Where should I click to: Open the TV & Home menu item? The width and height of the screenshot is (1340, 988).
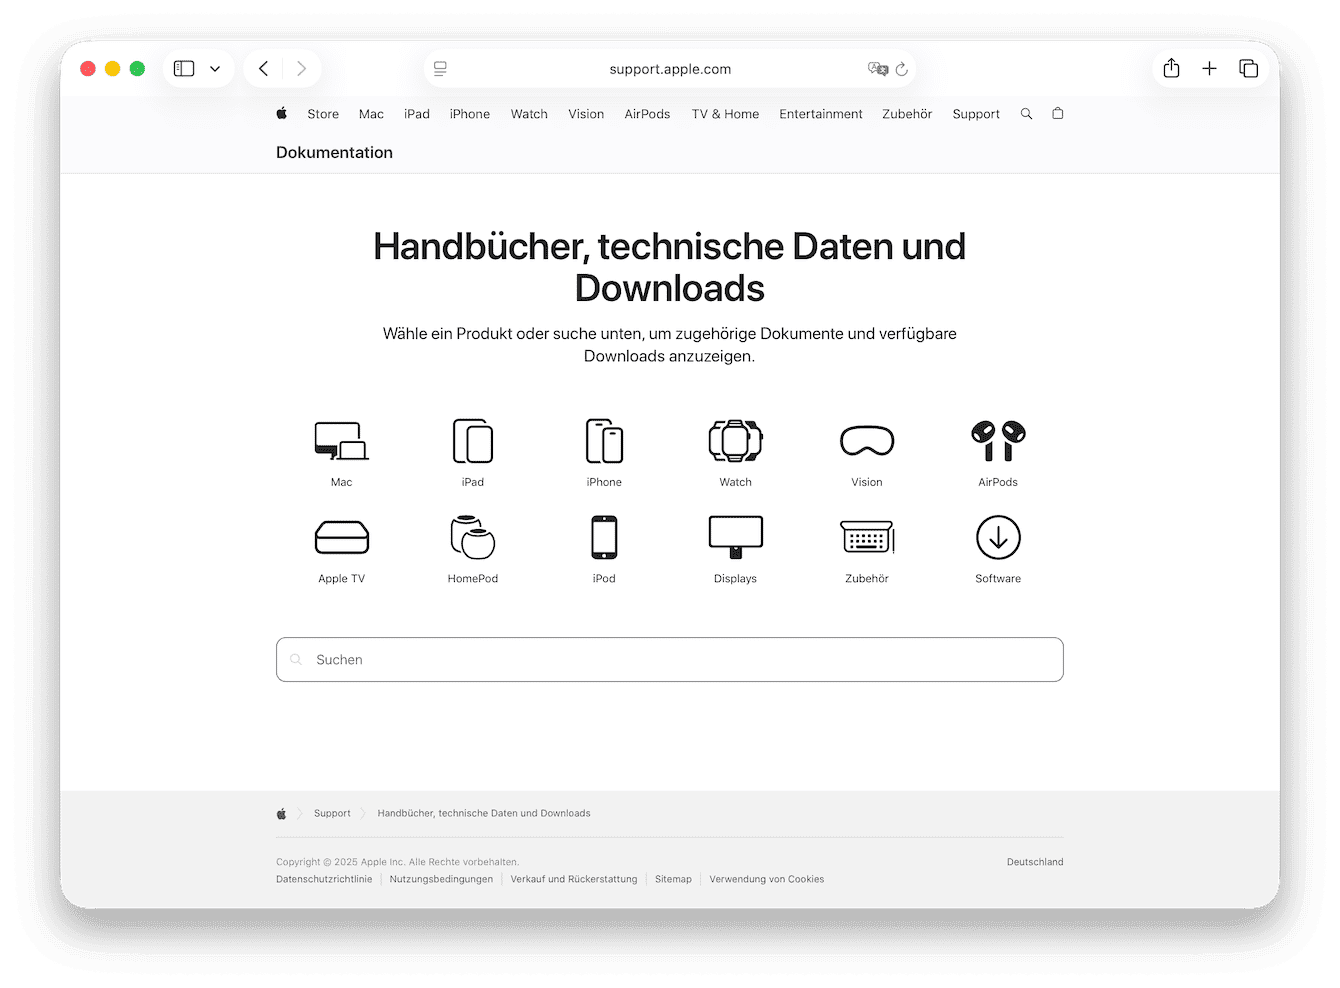(724, 113)
